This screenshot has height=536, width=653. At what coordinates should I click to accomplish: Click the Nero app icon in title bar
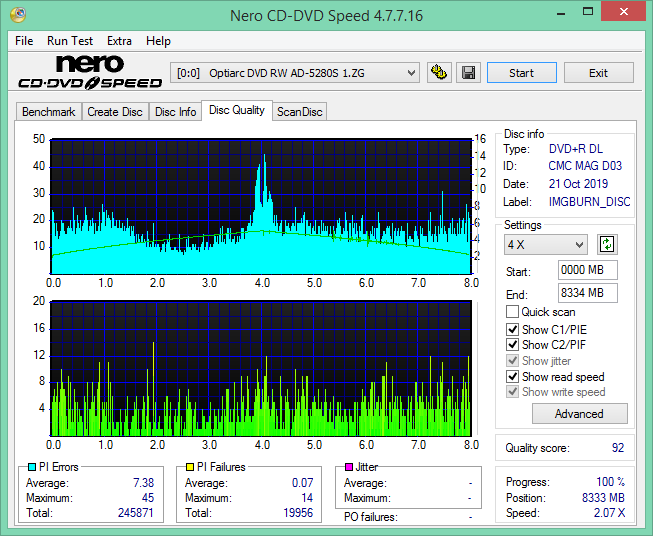point(18,15)
